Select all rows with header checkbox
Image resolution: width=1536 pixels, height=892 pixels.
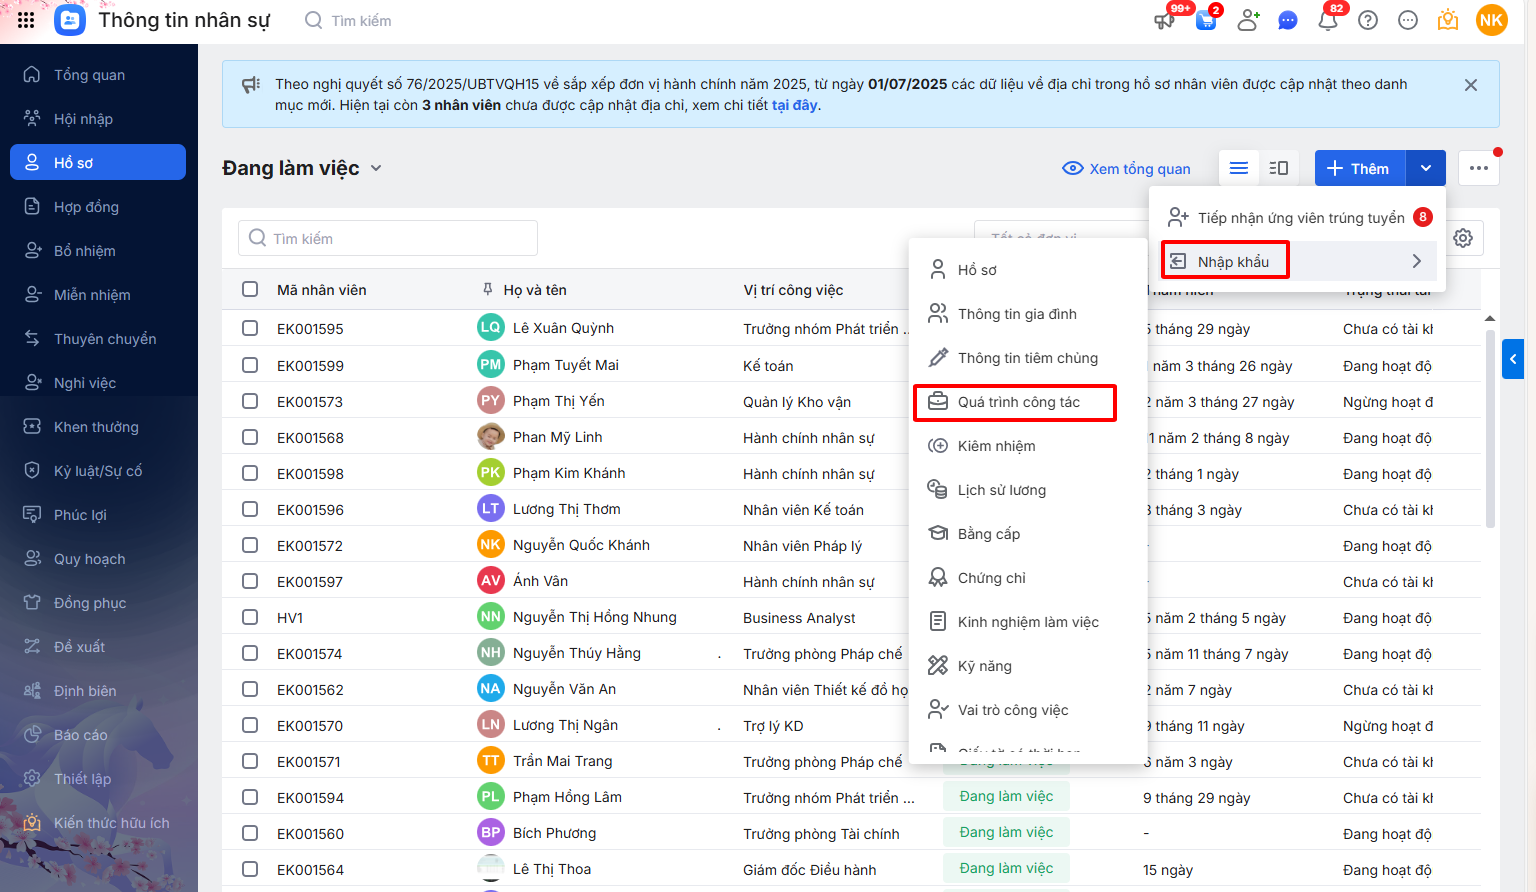coord(250,289)
